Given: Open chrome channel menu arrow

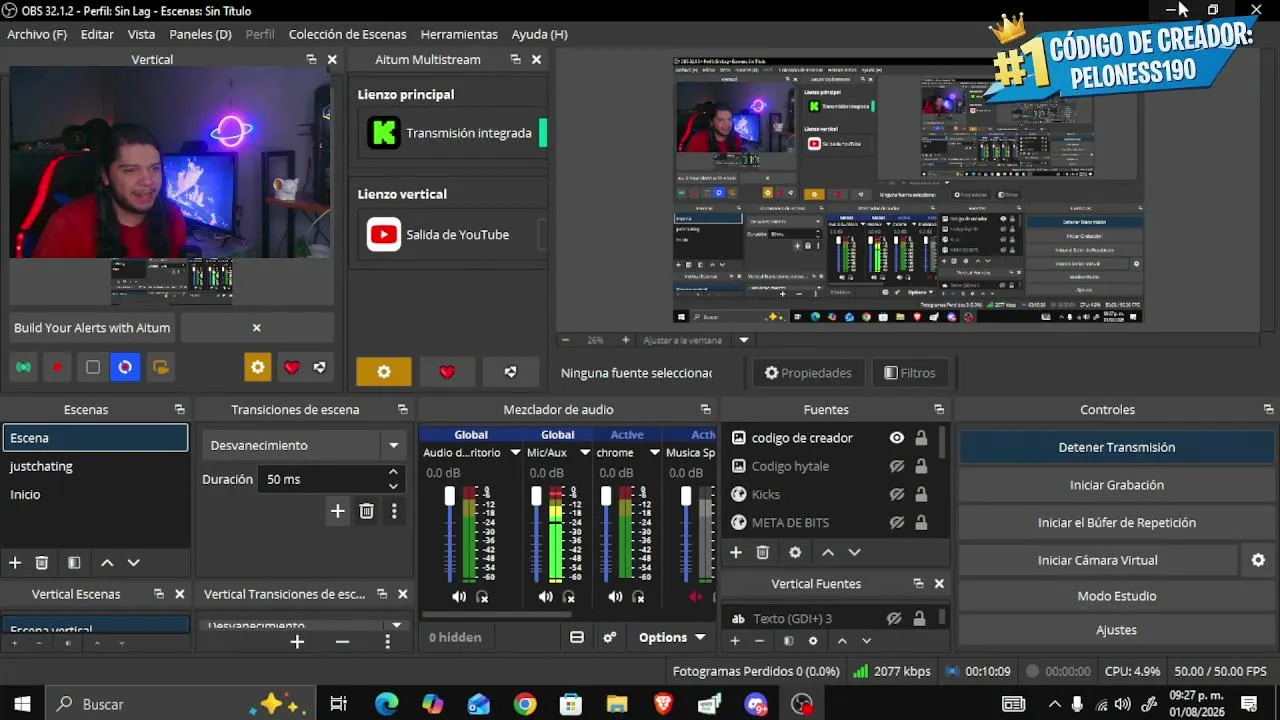Looking at the screenshot, I should 654,453.
